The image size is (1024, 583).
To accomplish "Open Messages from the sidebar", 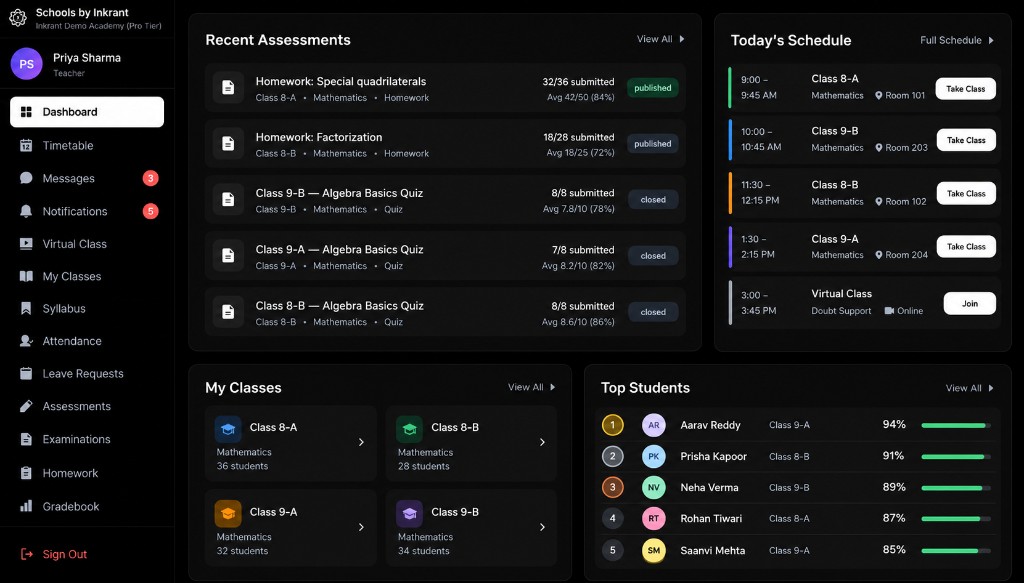I will pos(87,178).
